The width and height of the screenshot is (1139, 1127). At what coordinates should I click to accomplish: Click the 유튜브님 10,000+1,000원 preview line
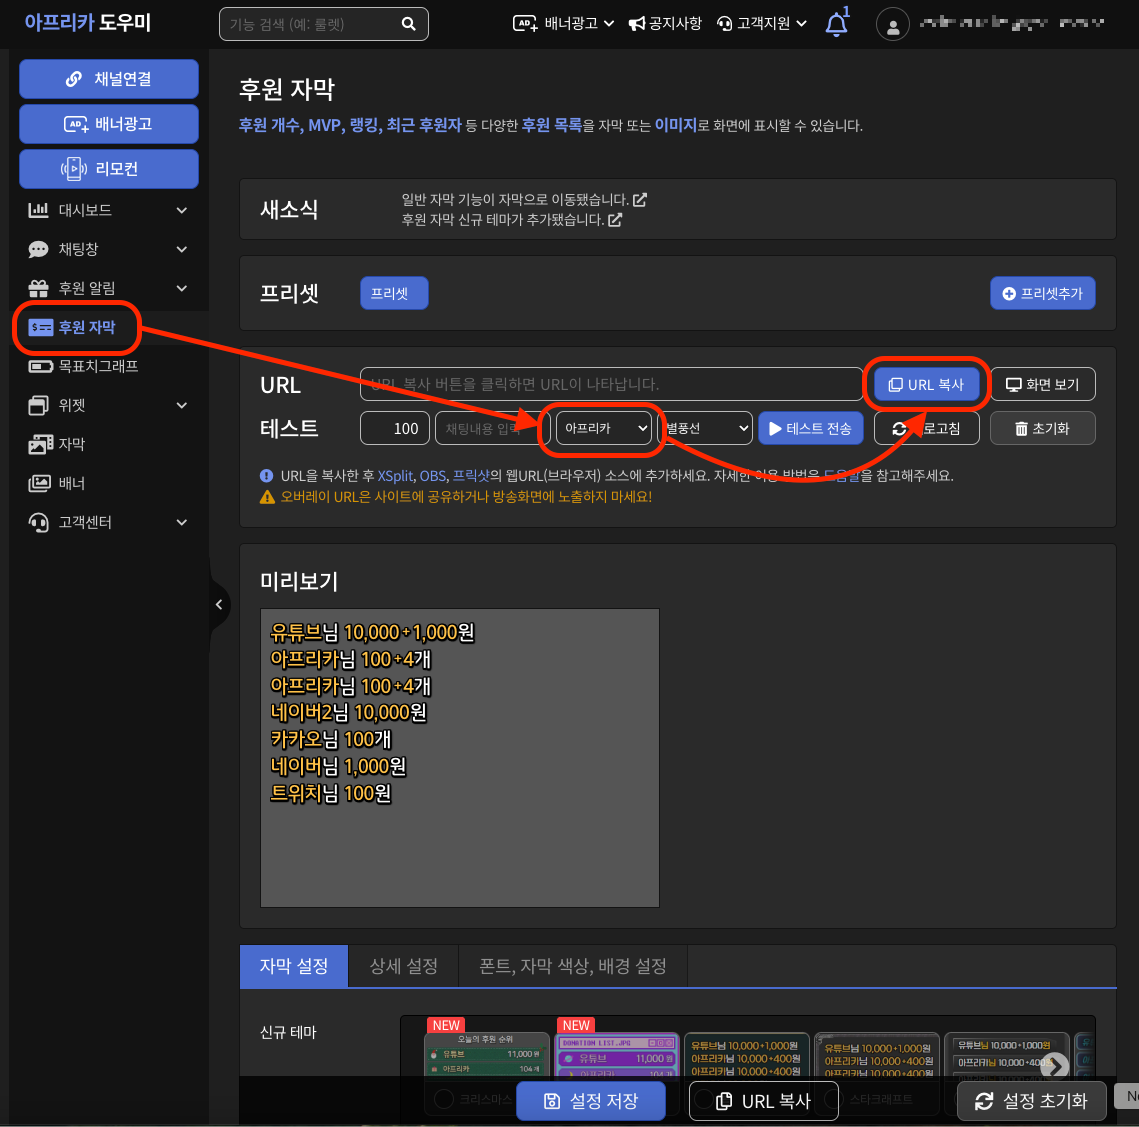pos(372,632)
